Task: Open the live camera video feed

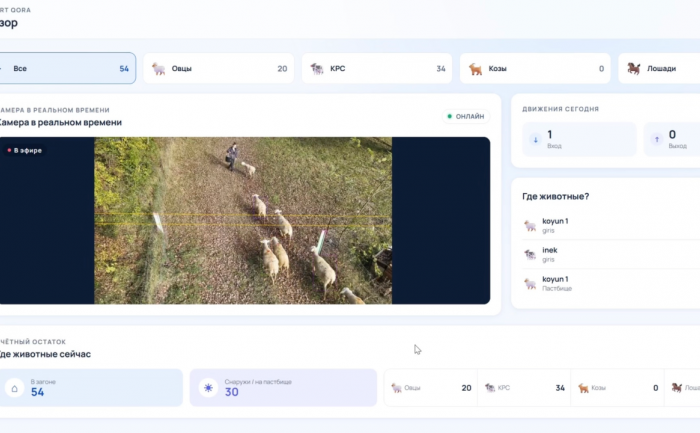Action: (x=245, y=221)
